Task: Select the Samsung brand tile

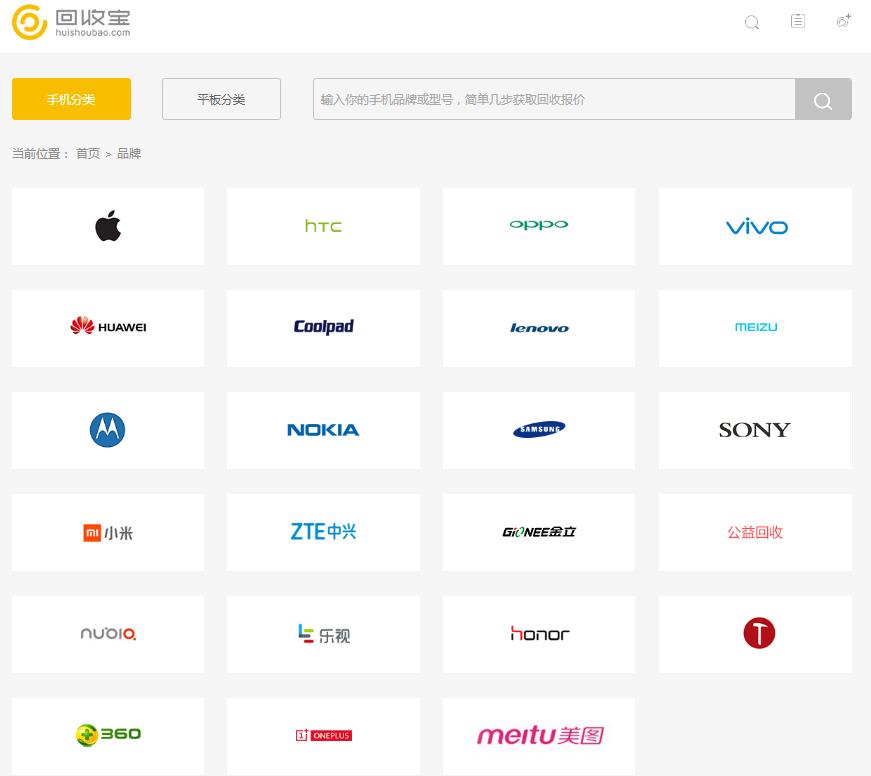Action: coord(539,430)
